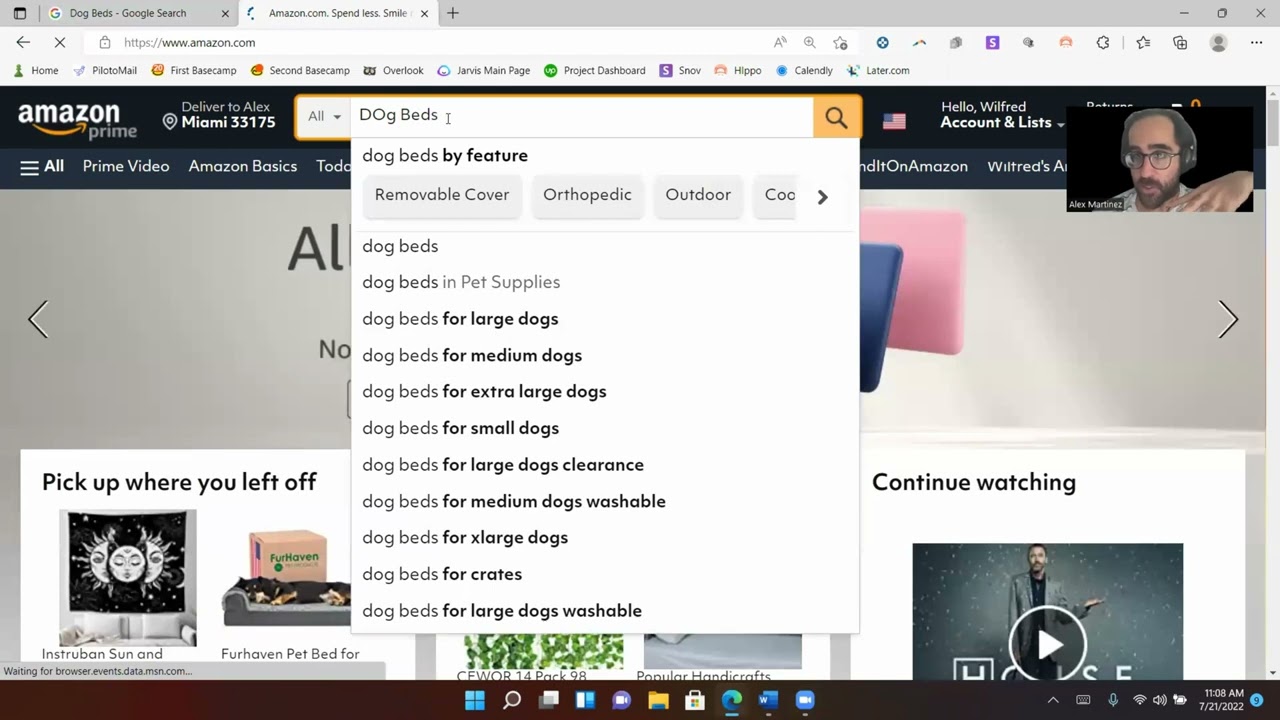Add this page to favorites
The width and height of the screenshot is (1280, 720).
click(840, 43)
